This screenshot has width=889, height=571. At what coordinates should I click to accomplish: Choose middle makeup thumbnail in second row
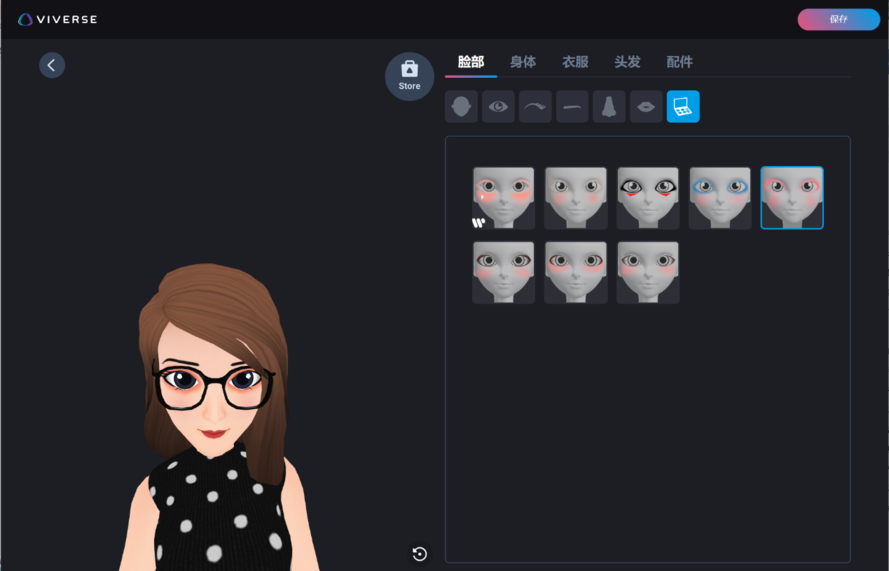(575, 273)
